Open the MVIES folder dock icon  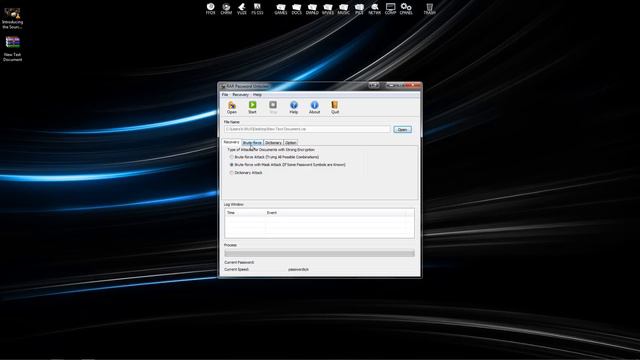(328, 9)
